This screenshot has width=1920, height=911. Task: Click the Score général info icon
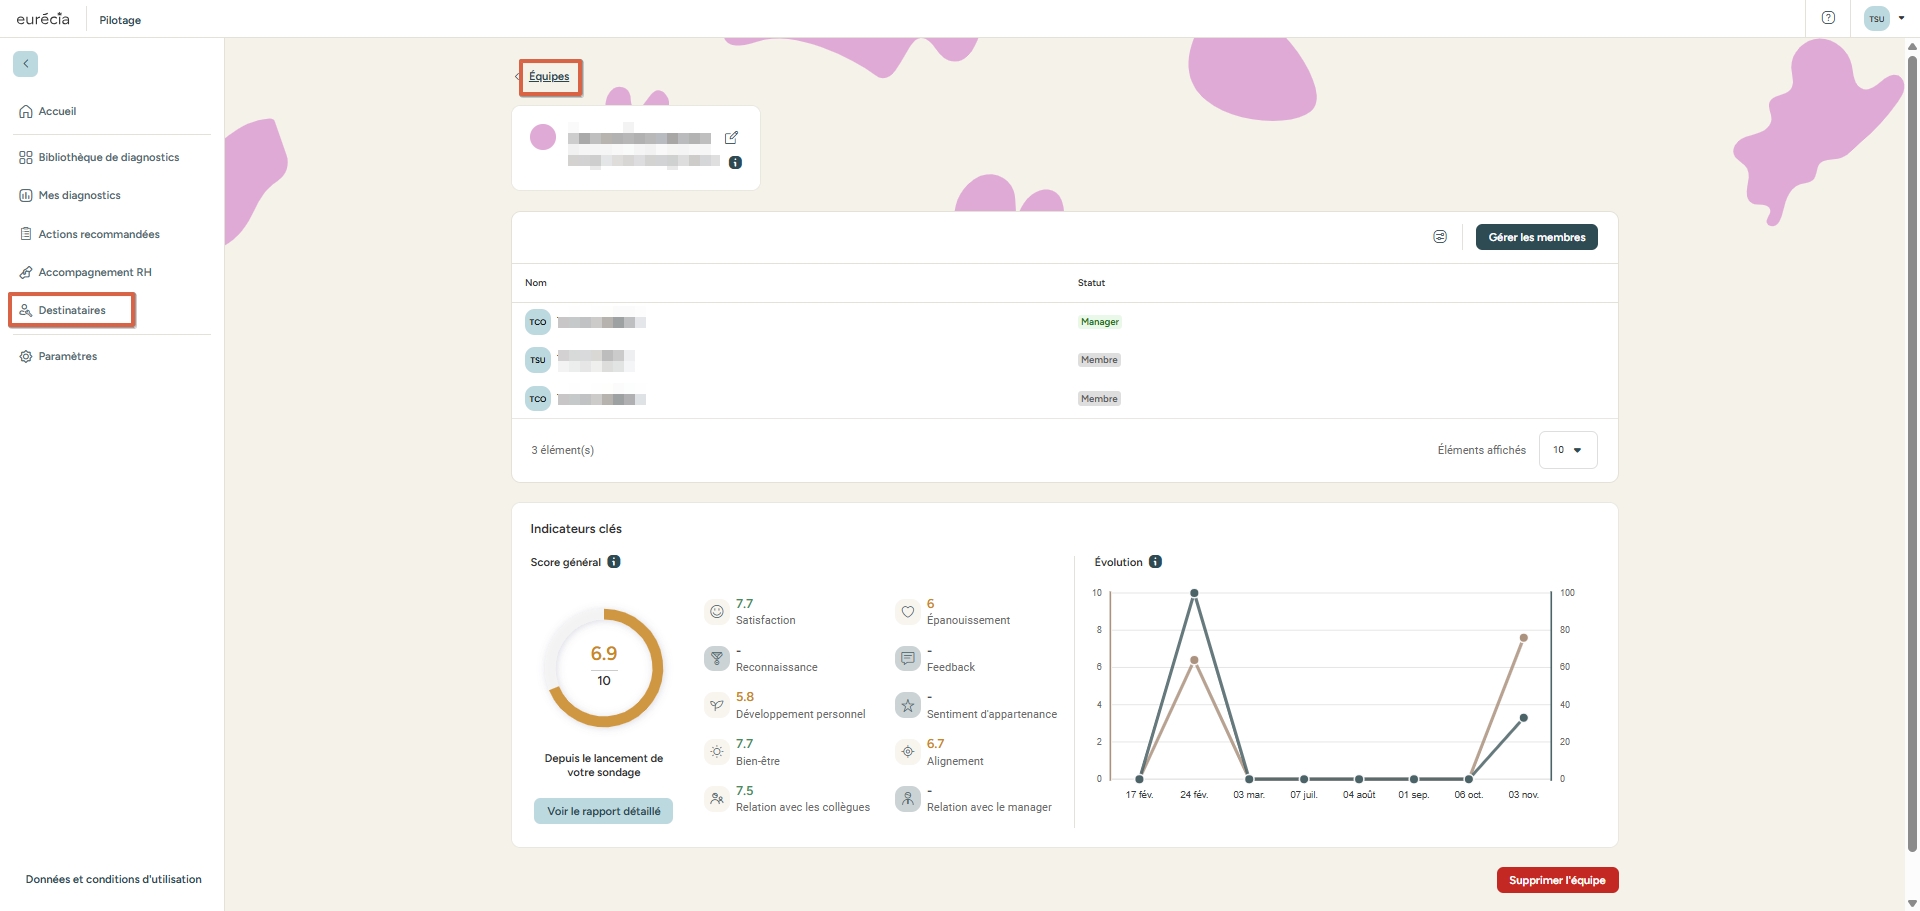(614, 562)
